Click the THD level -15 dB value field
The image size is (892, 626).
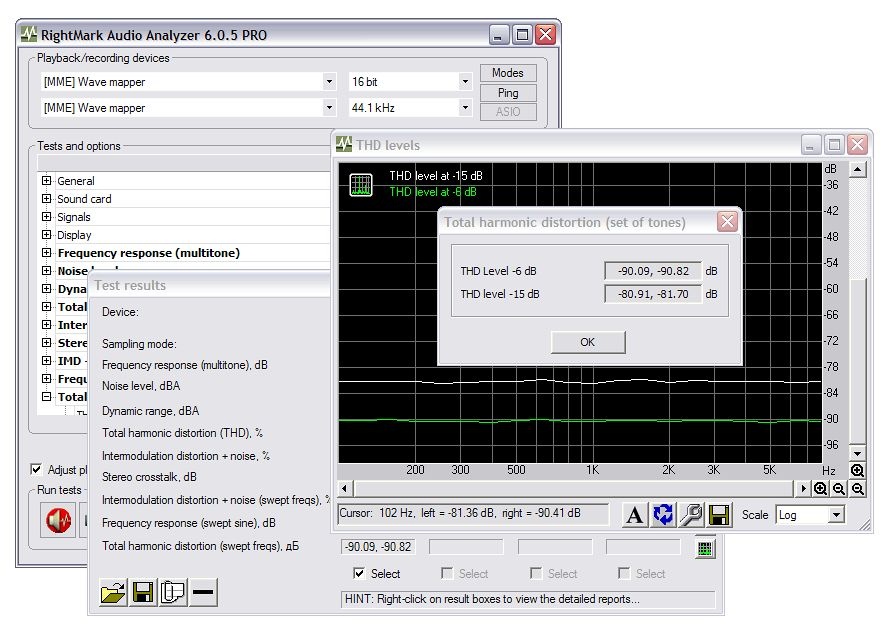653,294
